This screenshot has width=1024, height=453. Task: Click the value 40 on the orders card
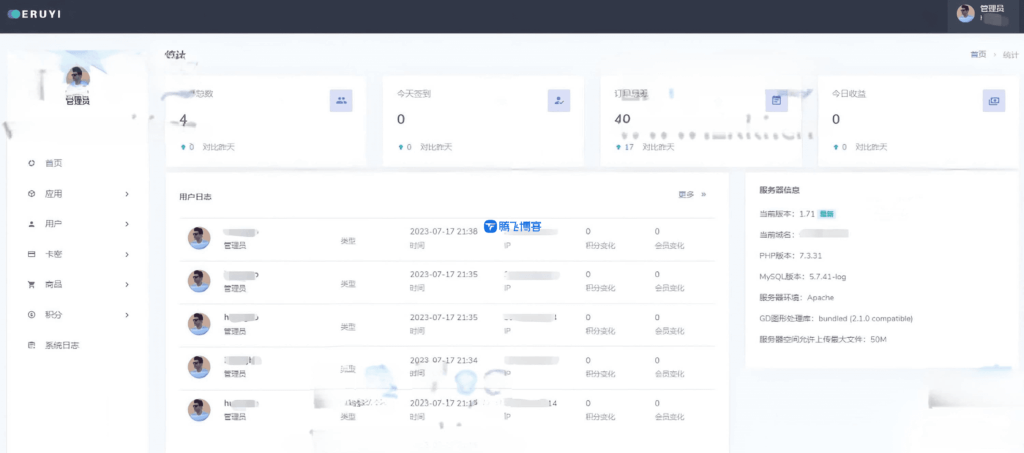coord(622,119)
